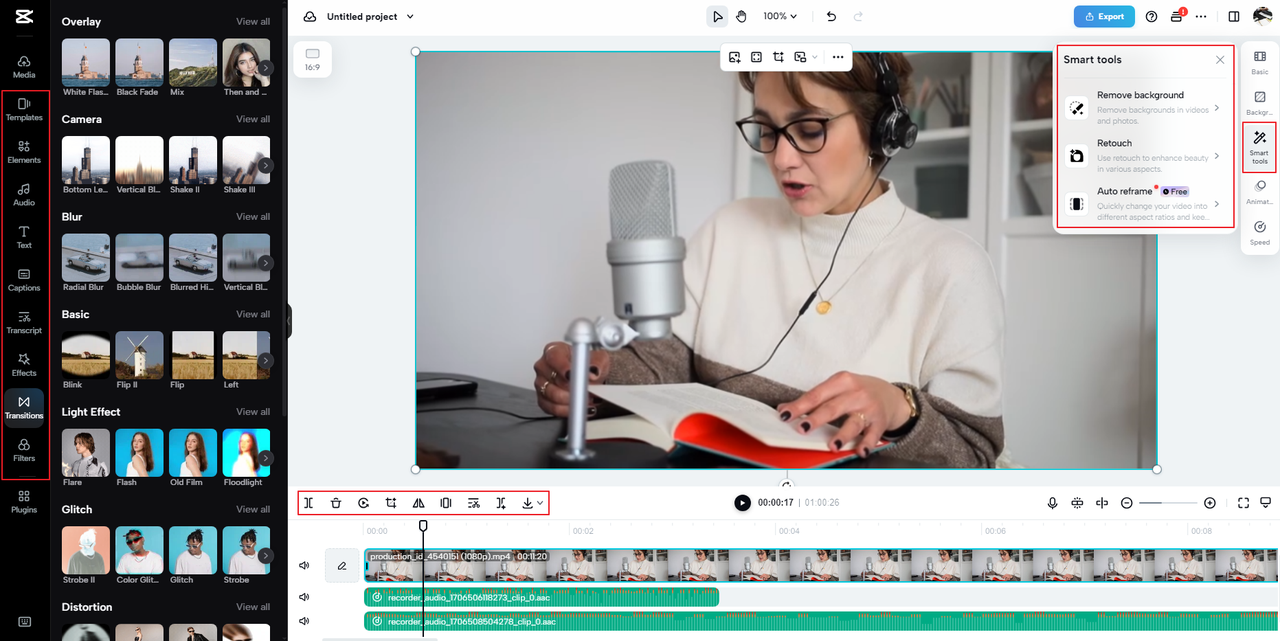Toggle timeline auto snapping magnet
The image size is (1280, 641).
(x=1077, y=503)
